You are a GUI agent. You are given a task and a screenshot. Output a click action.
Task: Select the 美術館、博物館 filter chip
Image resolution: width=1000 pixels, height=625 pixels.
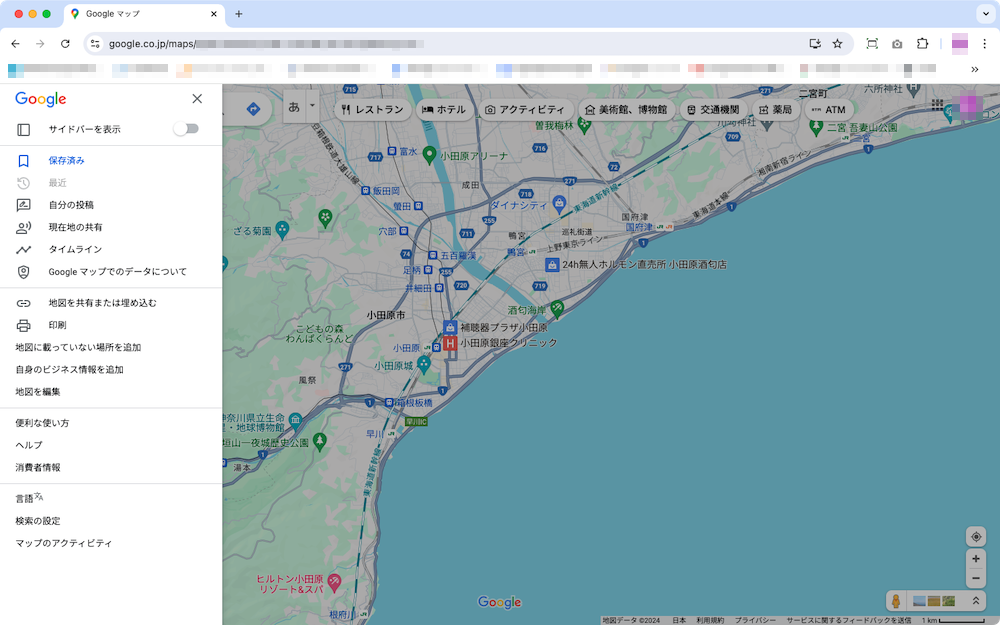[x=626, y=110]
